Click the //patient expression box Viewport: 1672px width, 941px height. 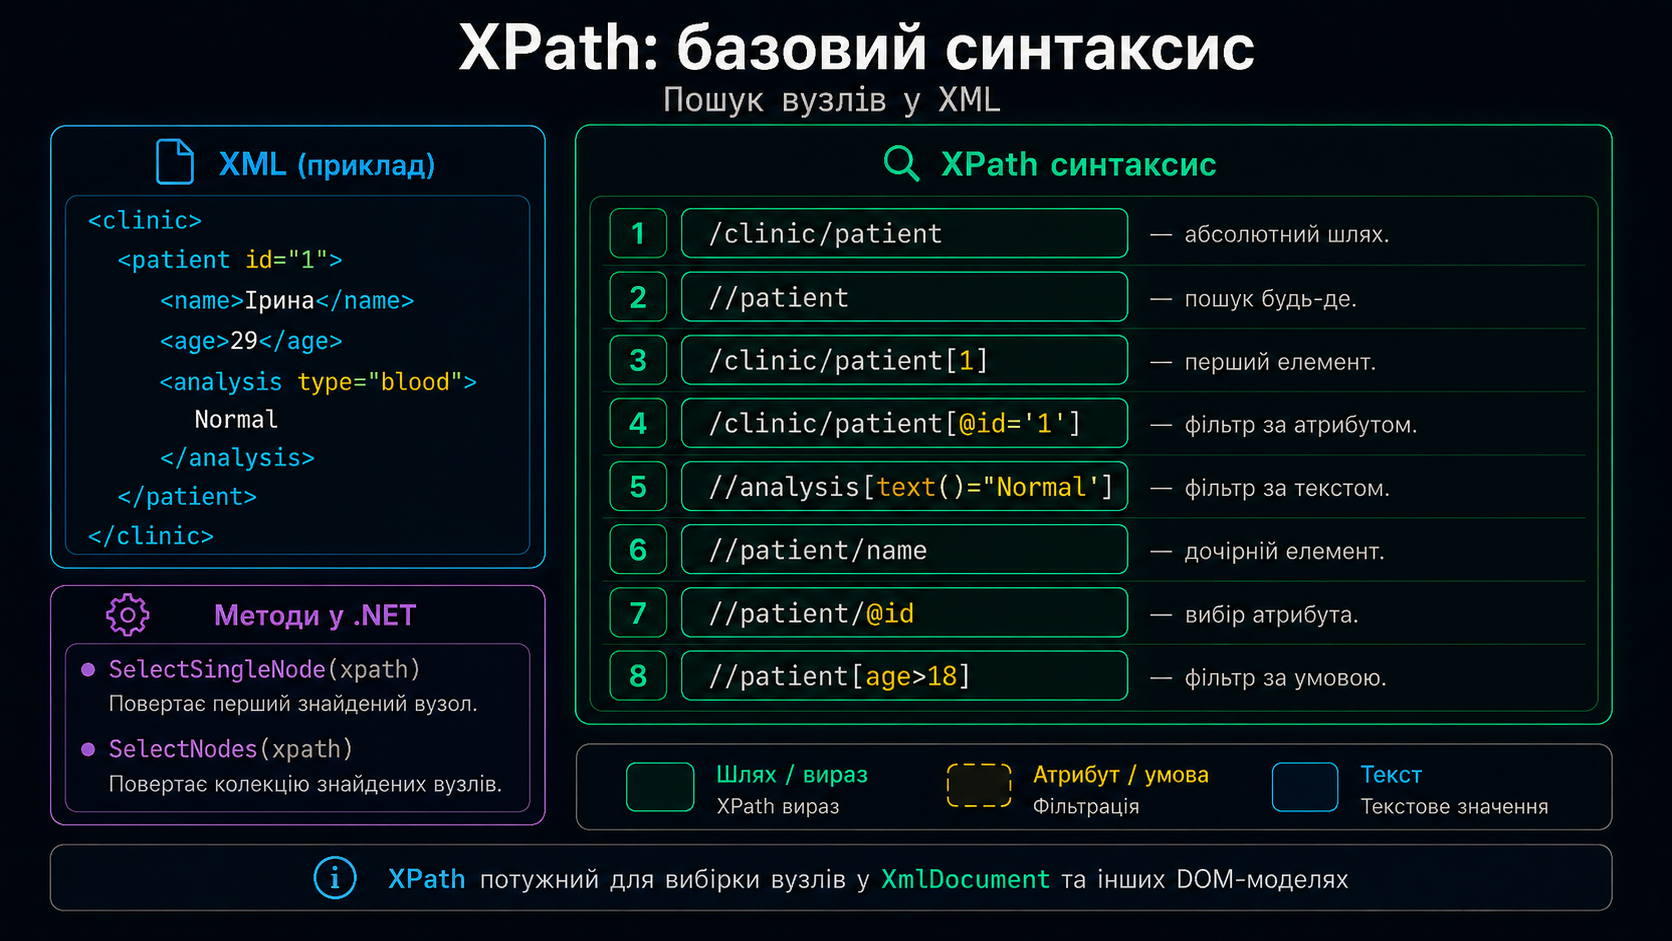(x=904, y=297)
